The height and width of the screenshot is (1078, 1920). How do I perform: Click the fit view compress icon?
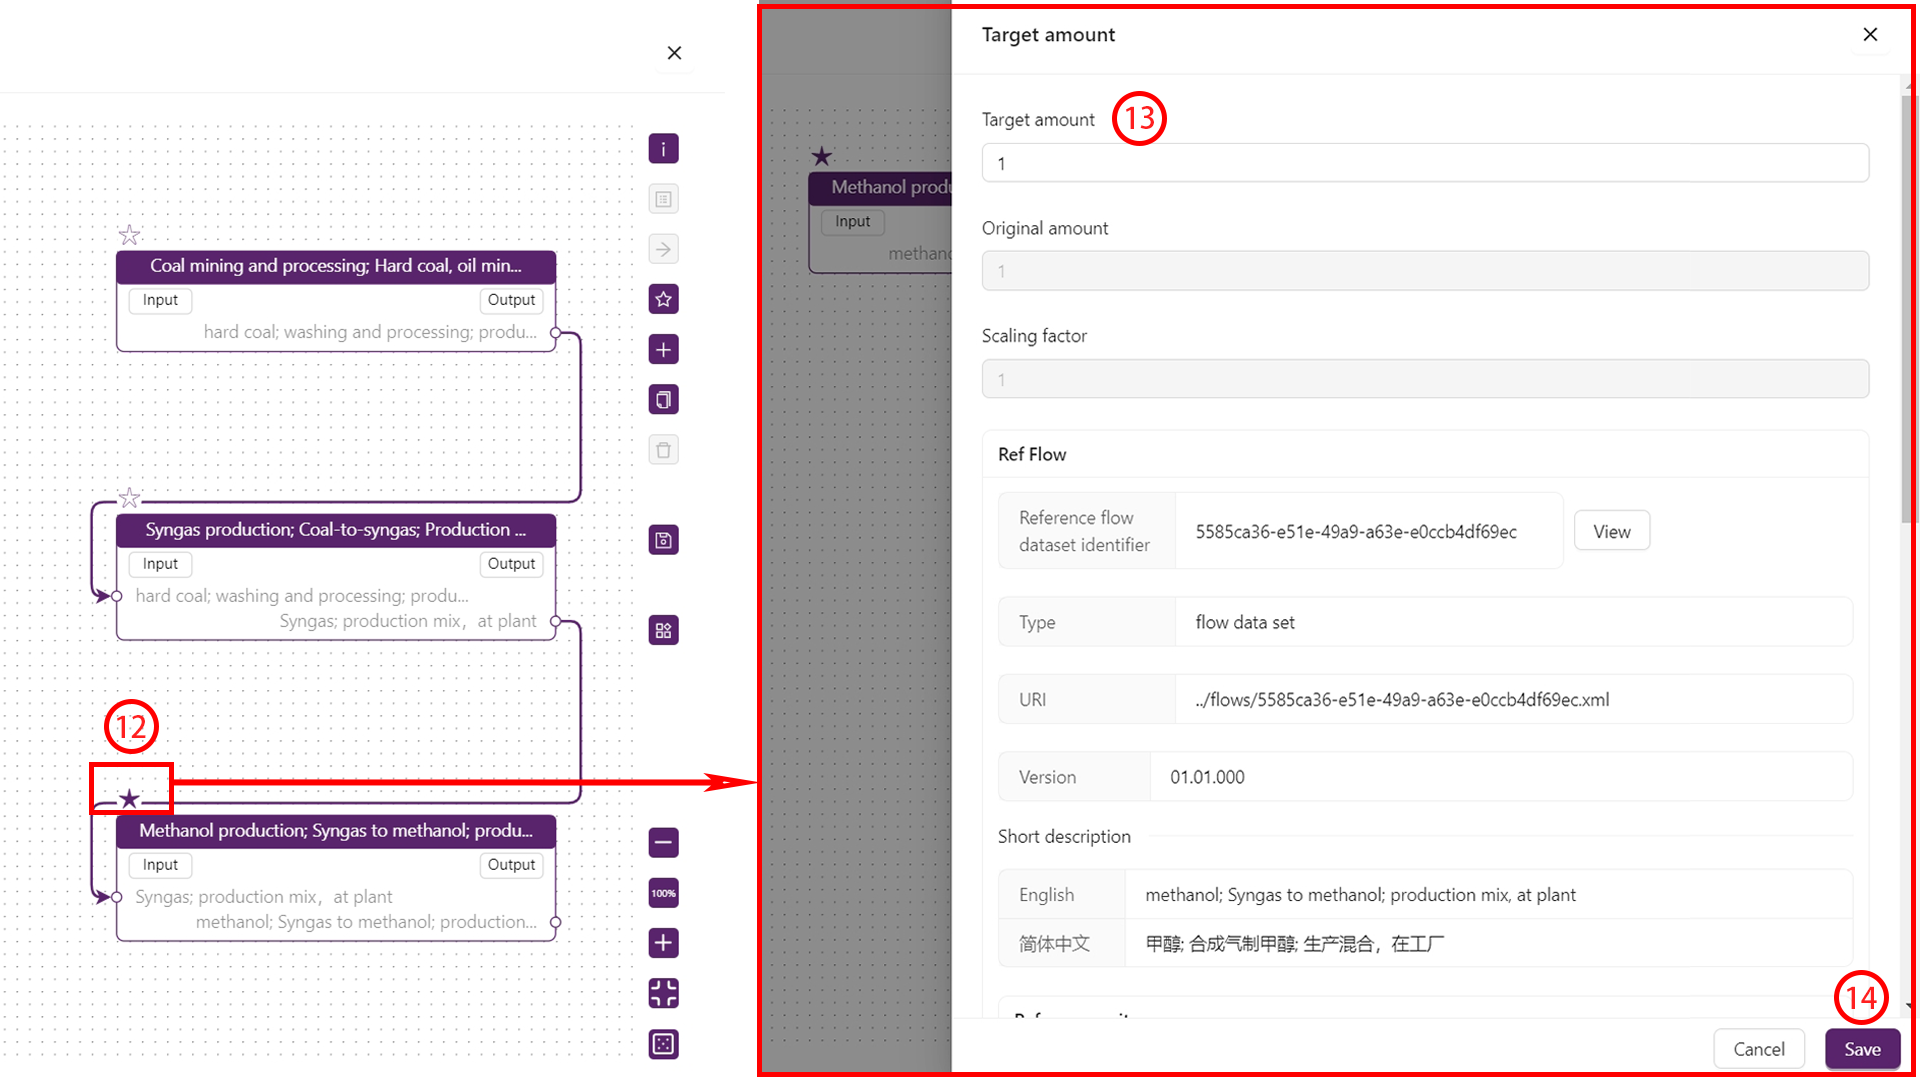663,993
